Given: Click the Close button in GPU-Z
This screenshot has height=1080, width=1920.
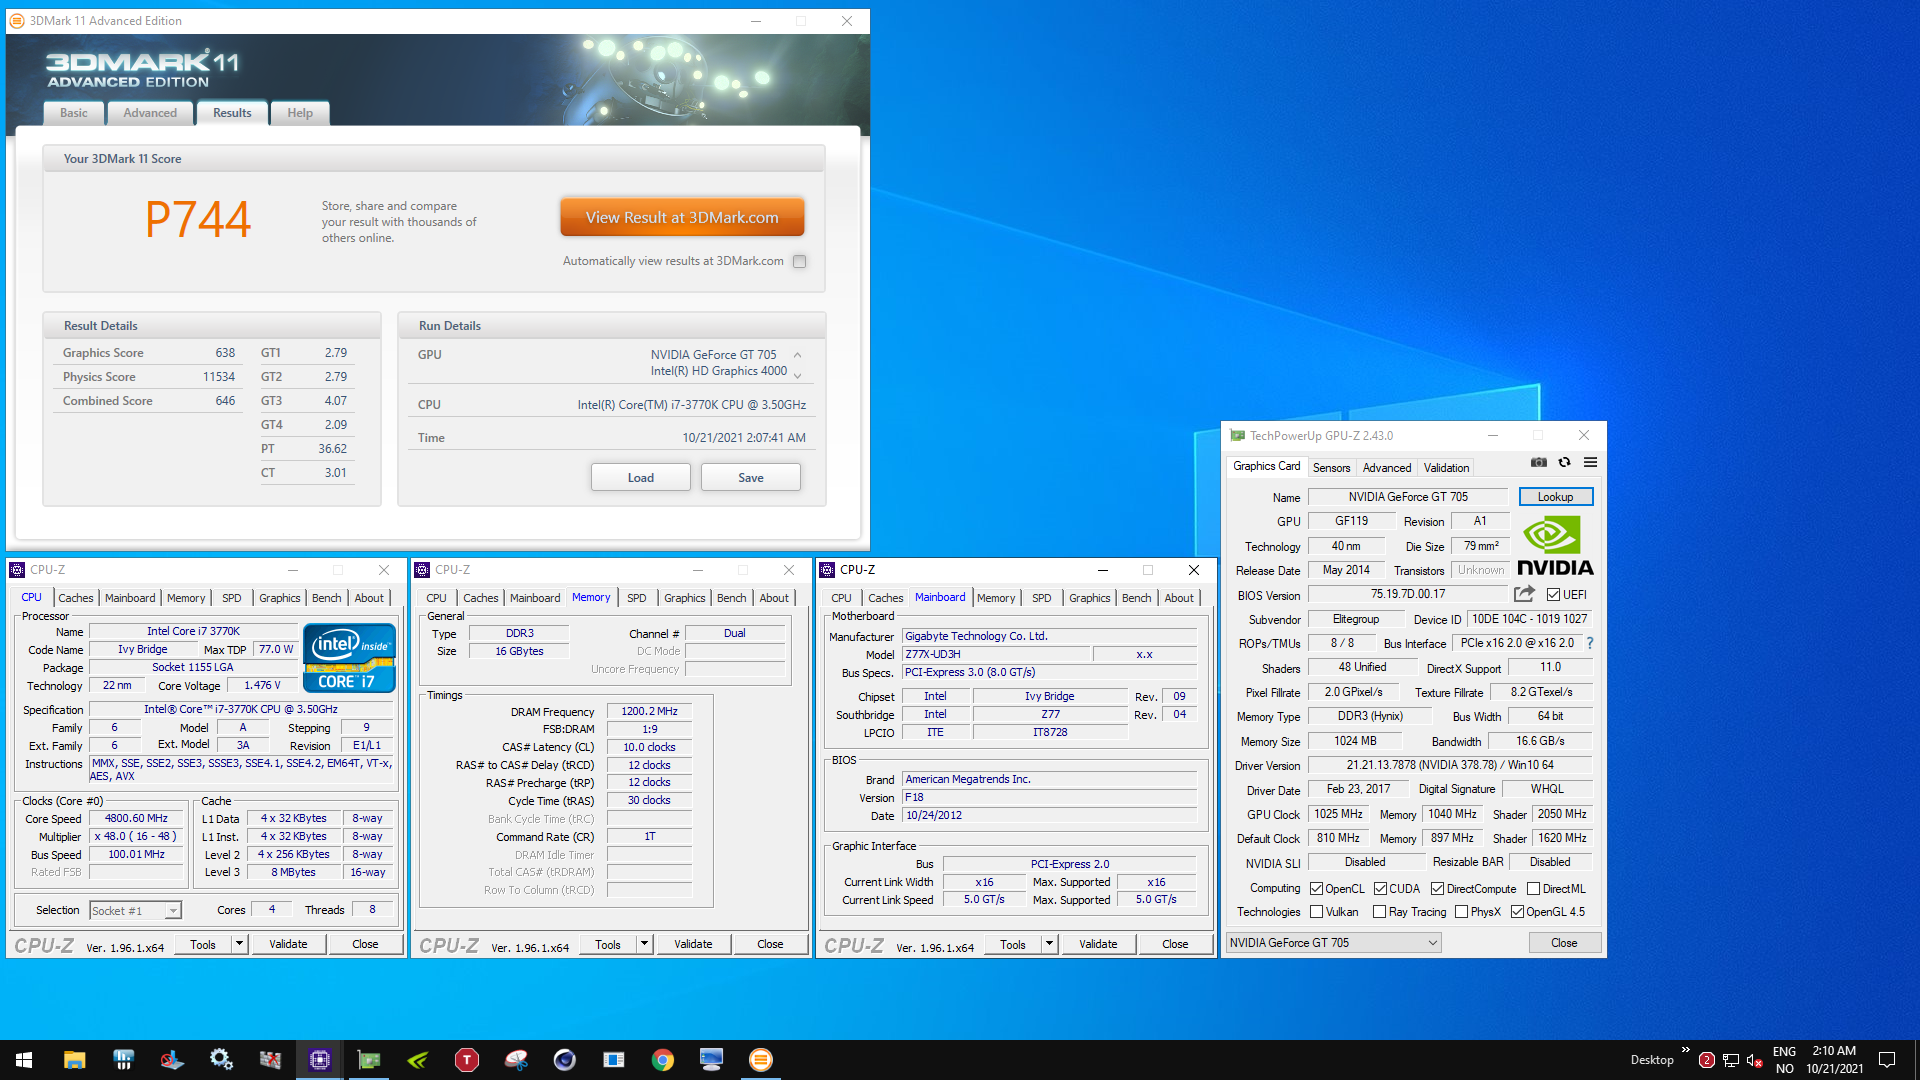Looking at the screenshot, I should click(x=1564, y=943).
